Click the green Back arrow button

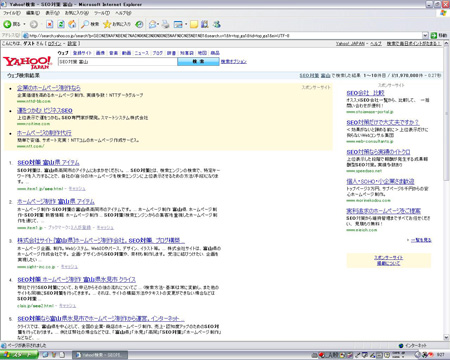[x=7, y=24]
